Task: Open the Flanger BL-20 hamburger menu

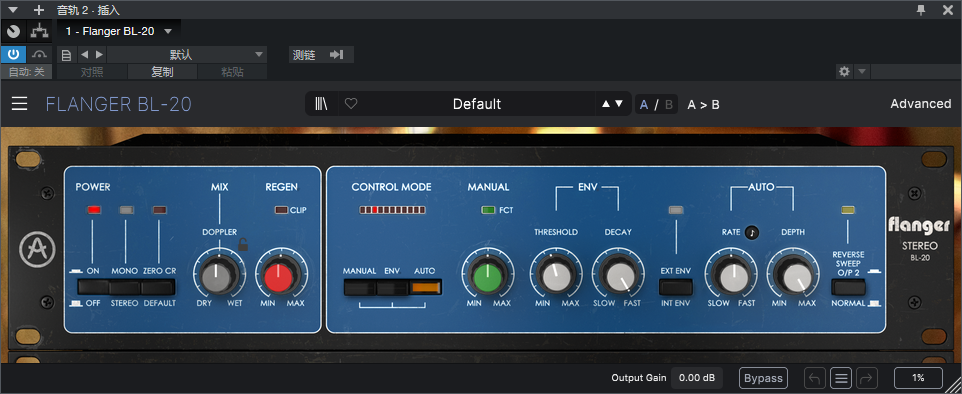Action: 20,104
